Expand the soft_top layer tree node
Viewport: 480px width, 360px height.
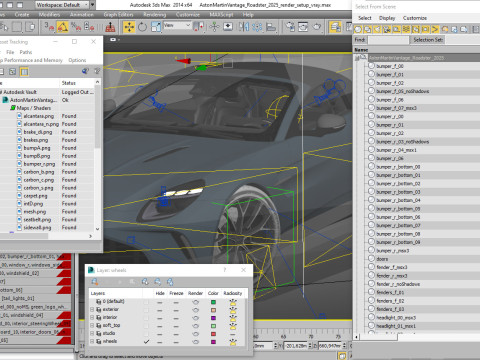coord(92,326)
